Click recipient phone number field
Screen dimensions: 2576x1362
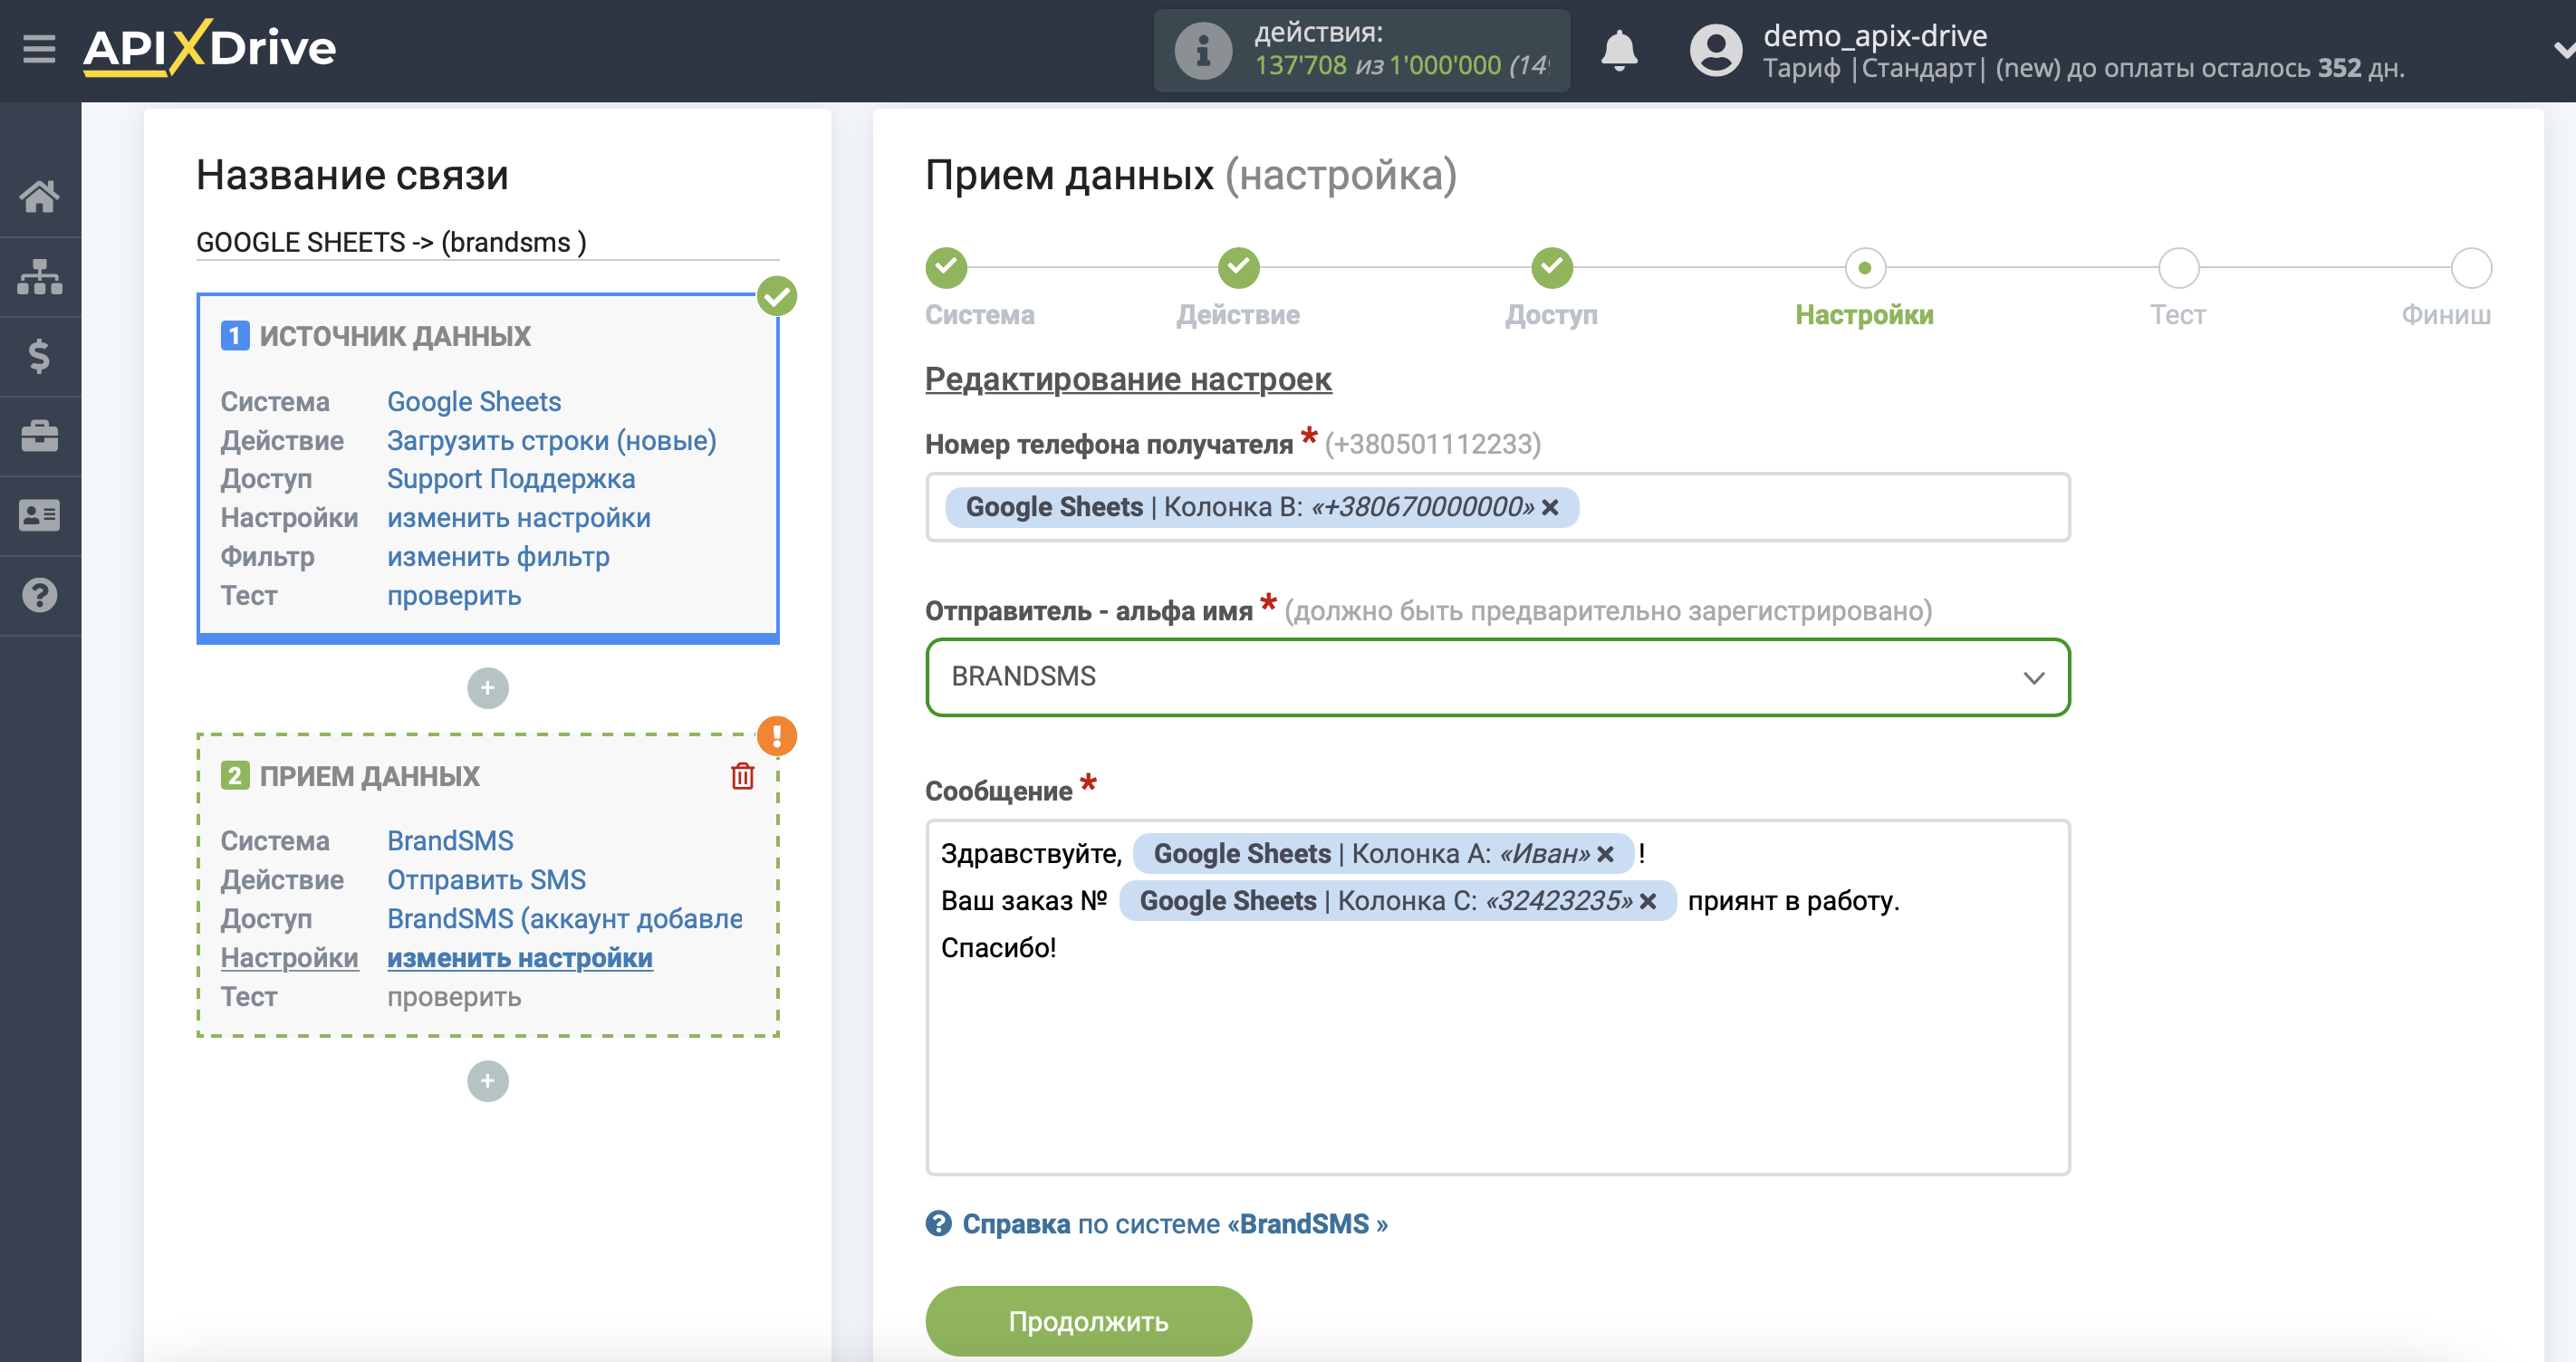[1498, 508]
